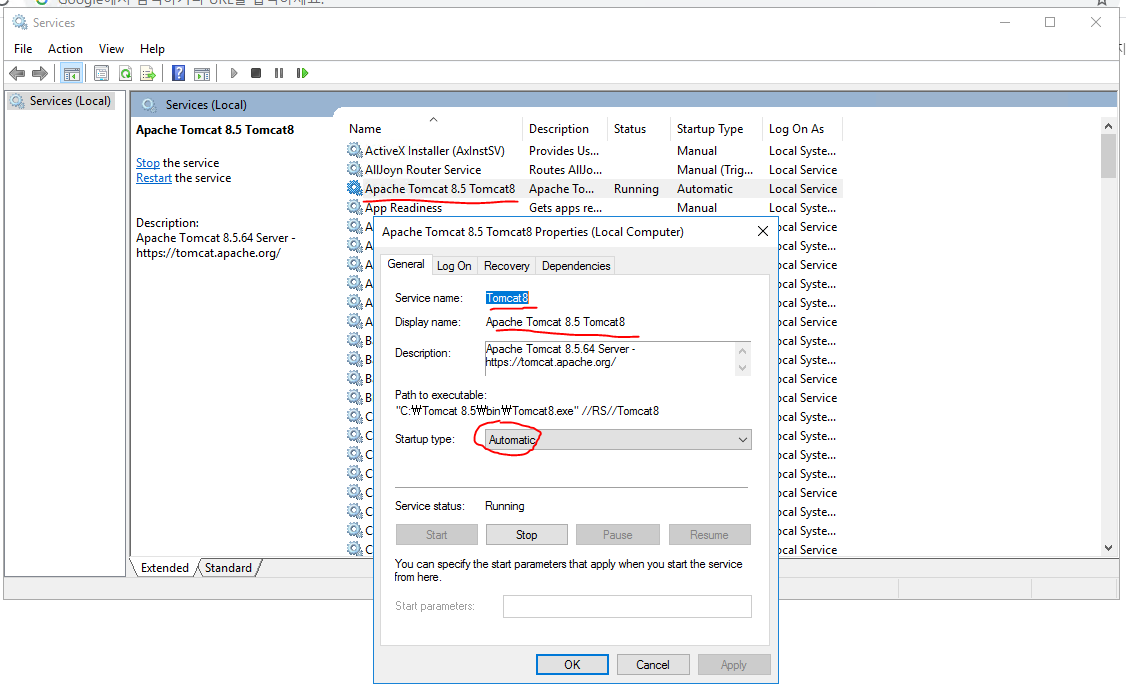Screen dimensions: 1126x692
Task: Sort by the Description column header
Action: [565, 128]
